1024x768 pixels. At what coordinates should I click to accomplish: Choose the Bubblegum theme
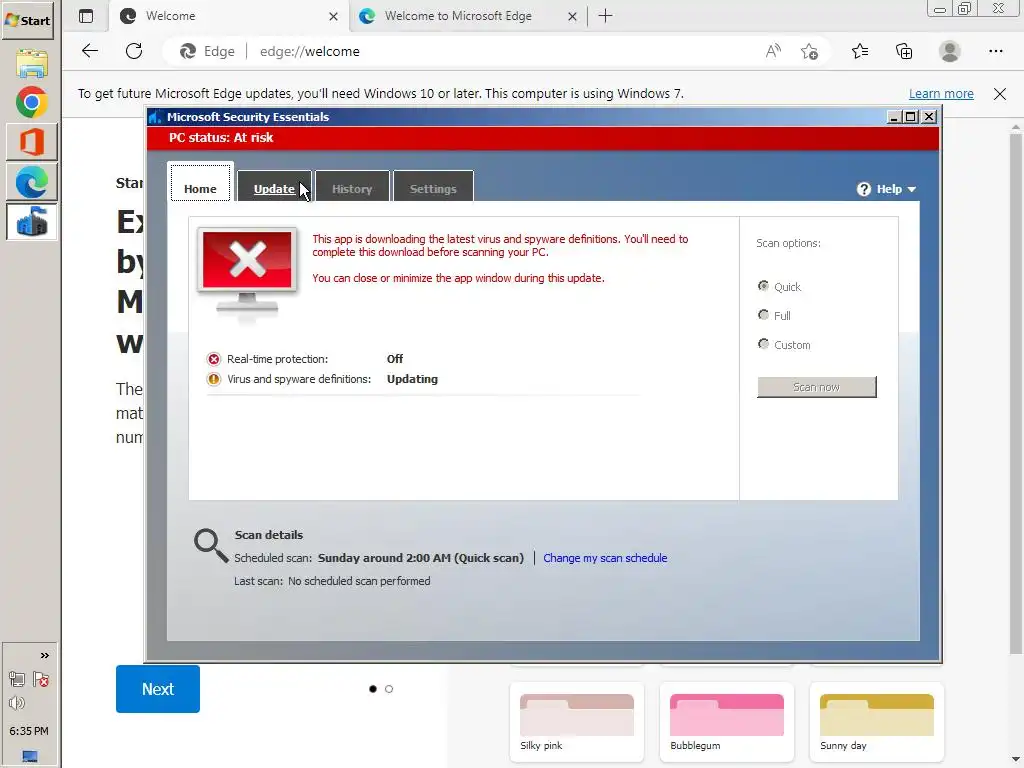(x=727, y=722)
